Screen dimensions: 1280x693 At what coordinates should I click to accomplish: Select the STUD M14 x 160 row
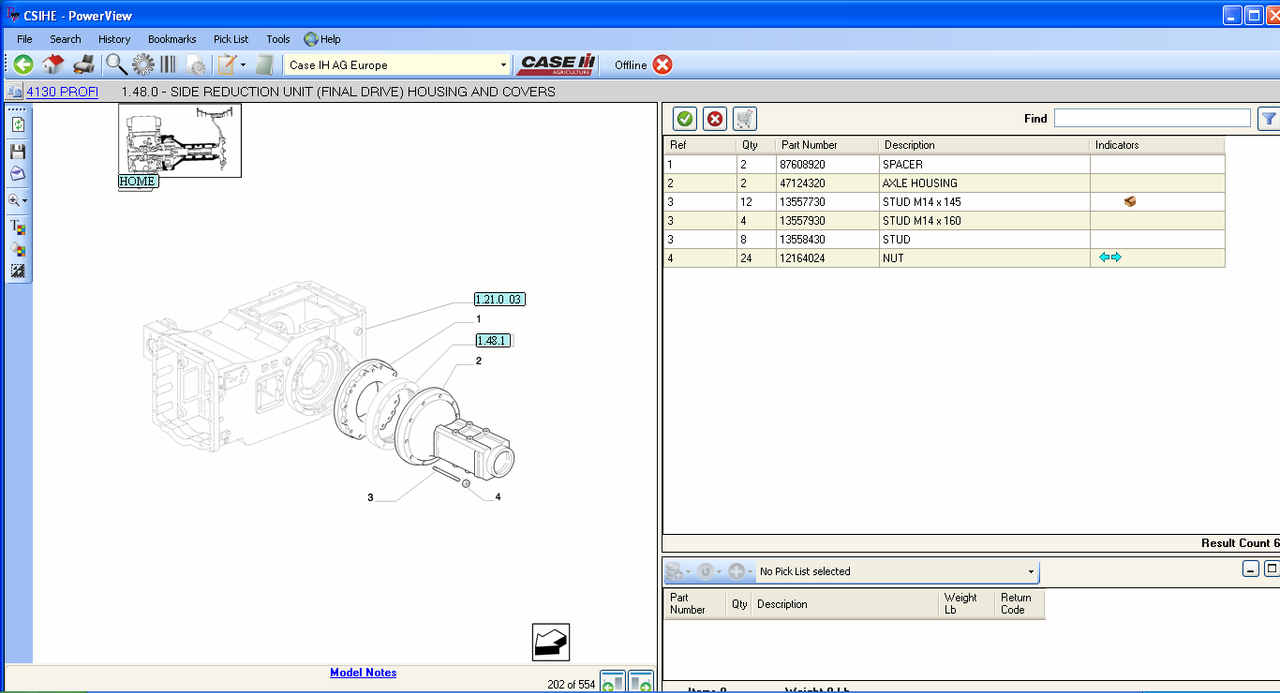944,220
